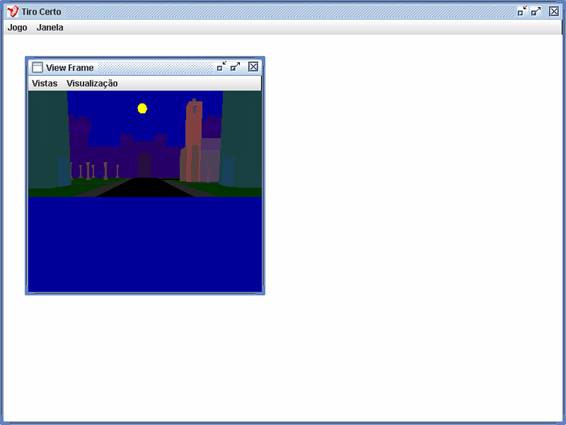Click the blue water area below the road

(145, 244)
